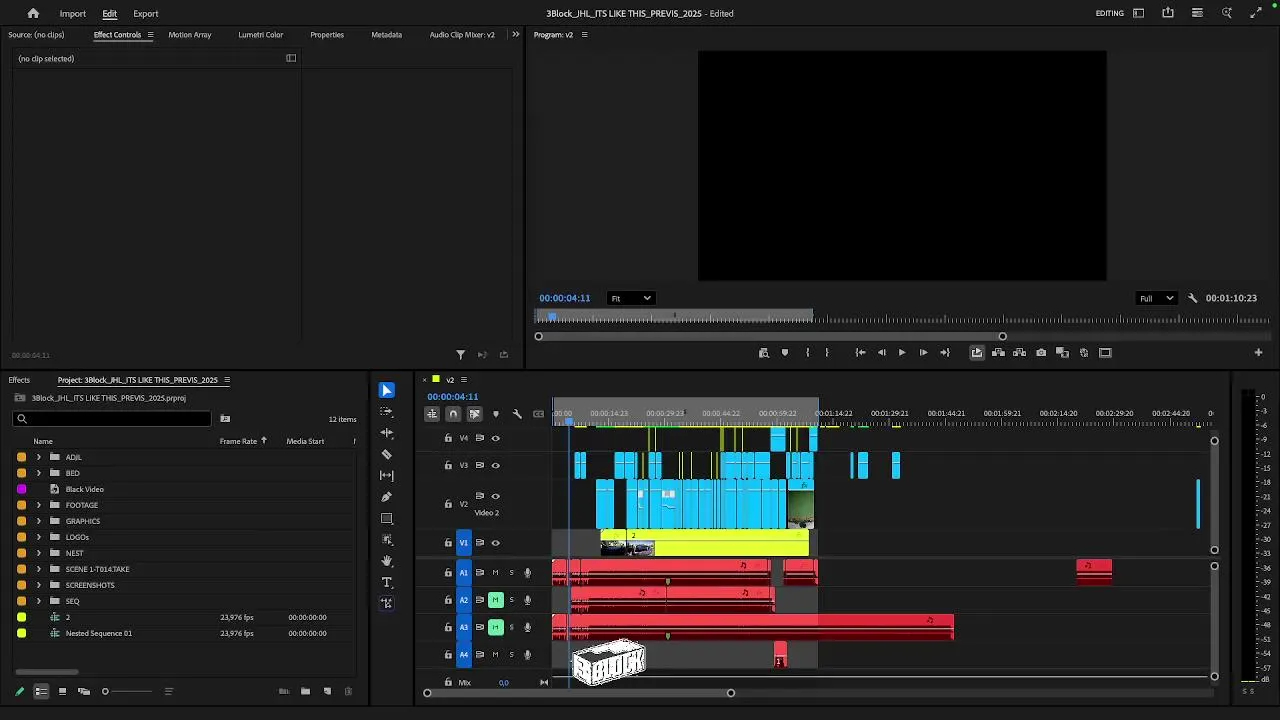Unmute audio track A3

pos(495,627)
